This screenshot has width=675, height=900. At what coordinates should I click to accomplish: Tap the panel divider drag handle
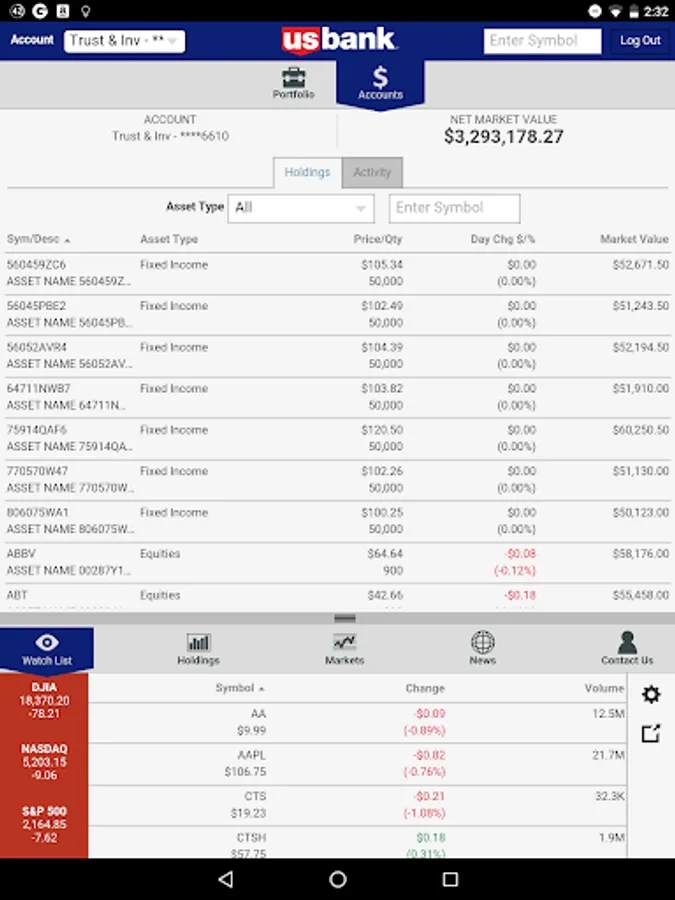[x=344, y=618]
